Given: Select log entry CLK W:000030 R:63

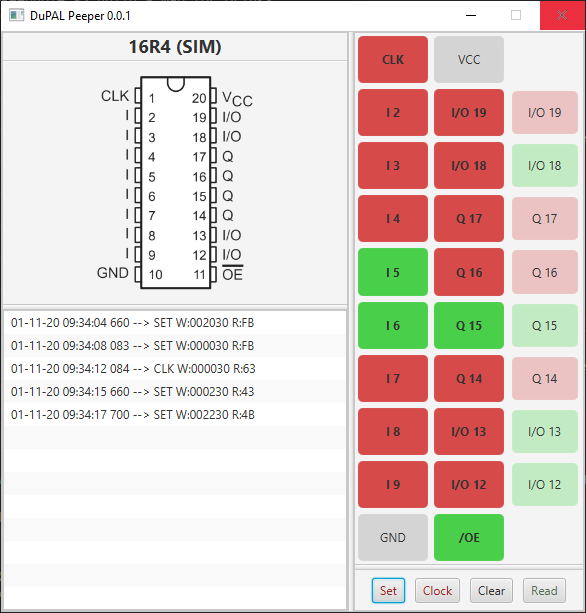Looking at the screenshot, I should click(175, 369).
